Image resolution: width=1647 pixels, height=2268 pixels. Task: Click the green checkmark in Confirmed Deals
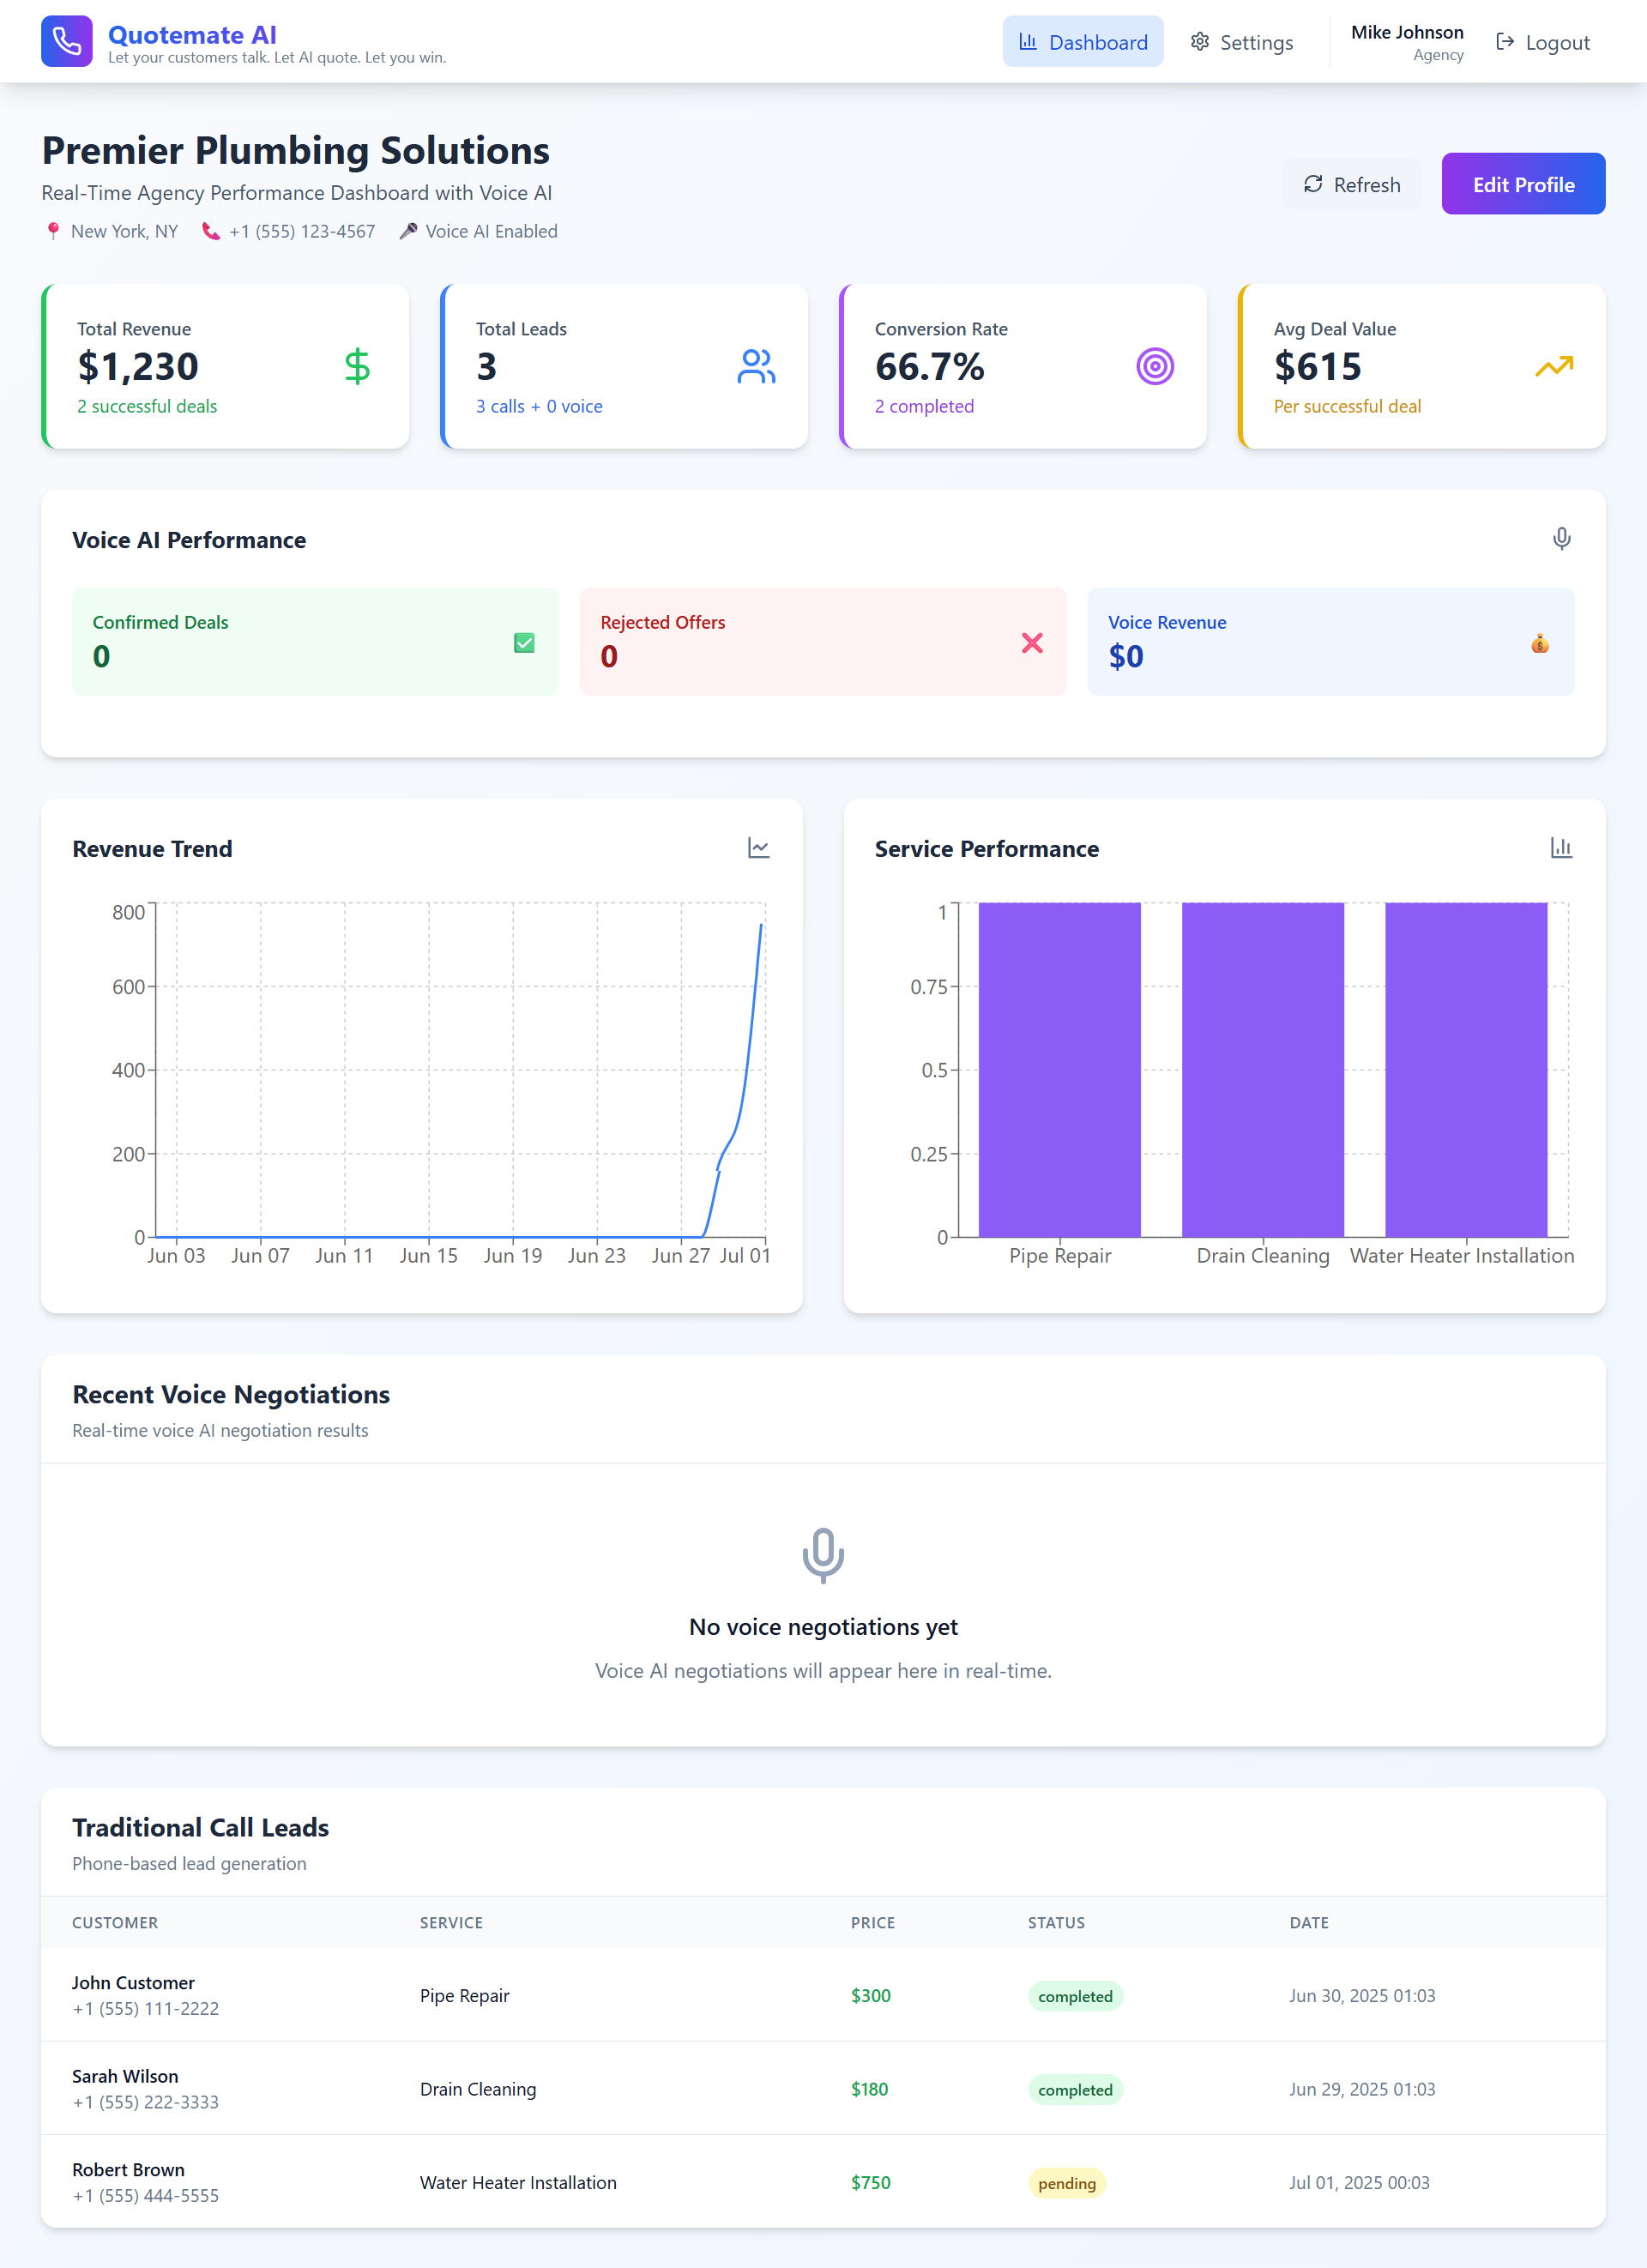click(x=524, y=643)
